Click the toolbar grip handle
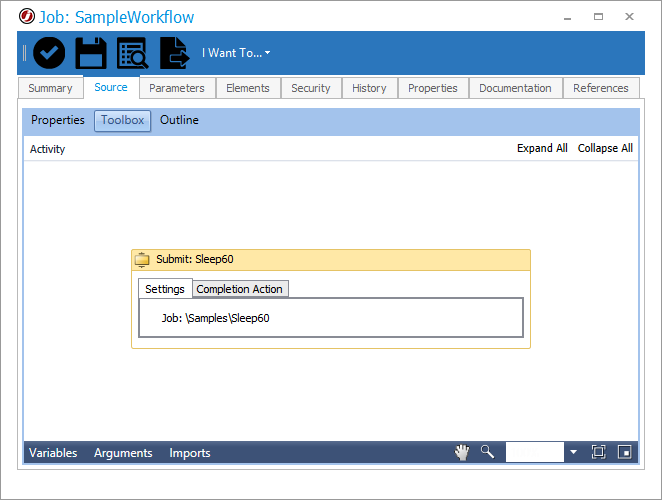Image resolution: width=662 pixels, height=500 pixels. (x=24, y=53)
